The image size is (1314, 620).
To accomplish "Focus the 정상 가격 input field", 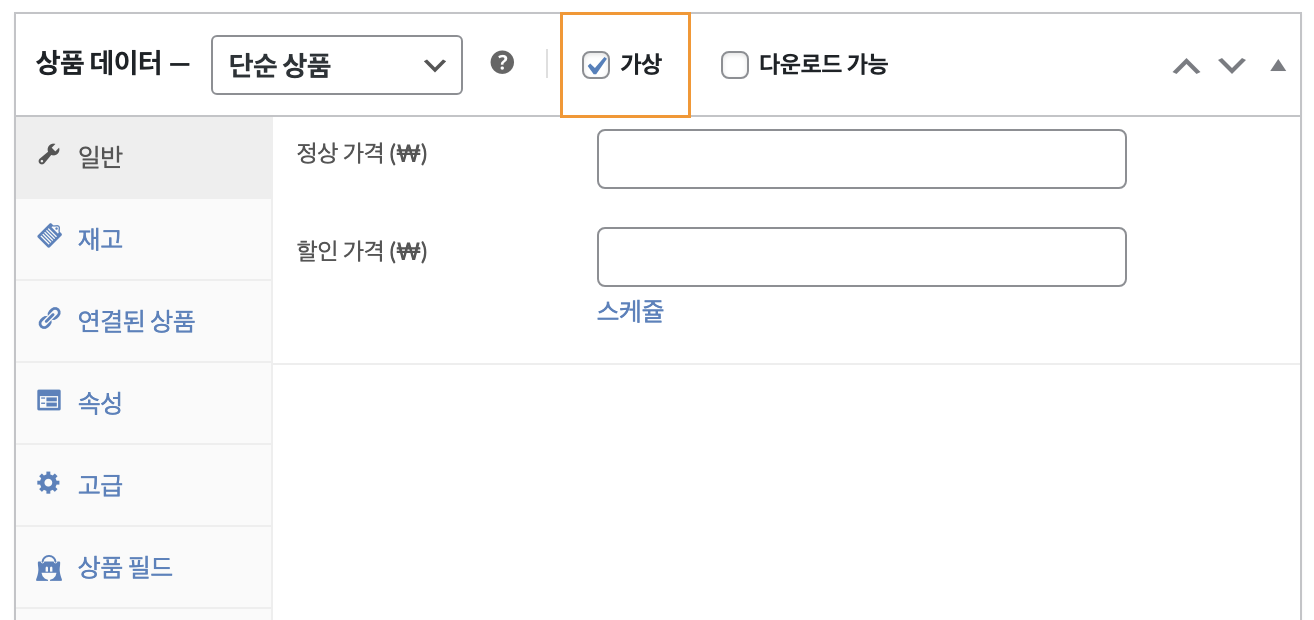I will click(862, 159).
